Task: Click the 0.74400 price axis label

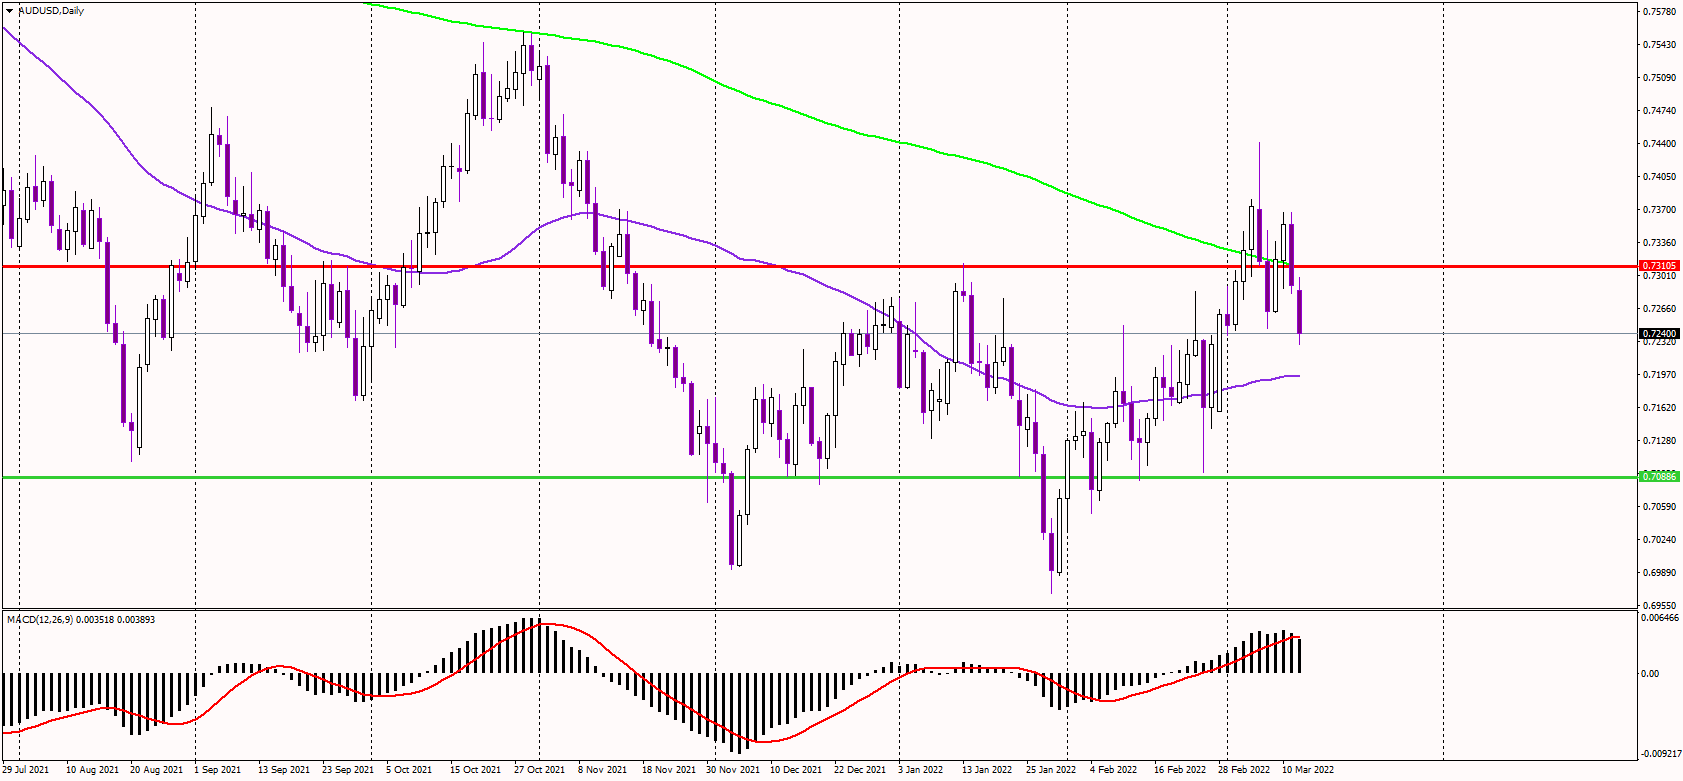Action: [x=1660, y=144]
